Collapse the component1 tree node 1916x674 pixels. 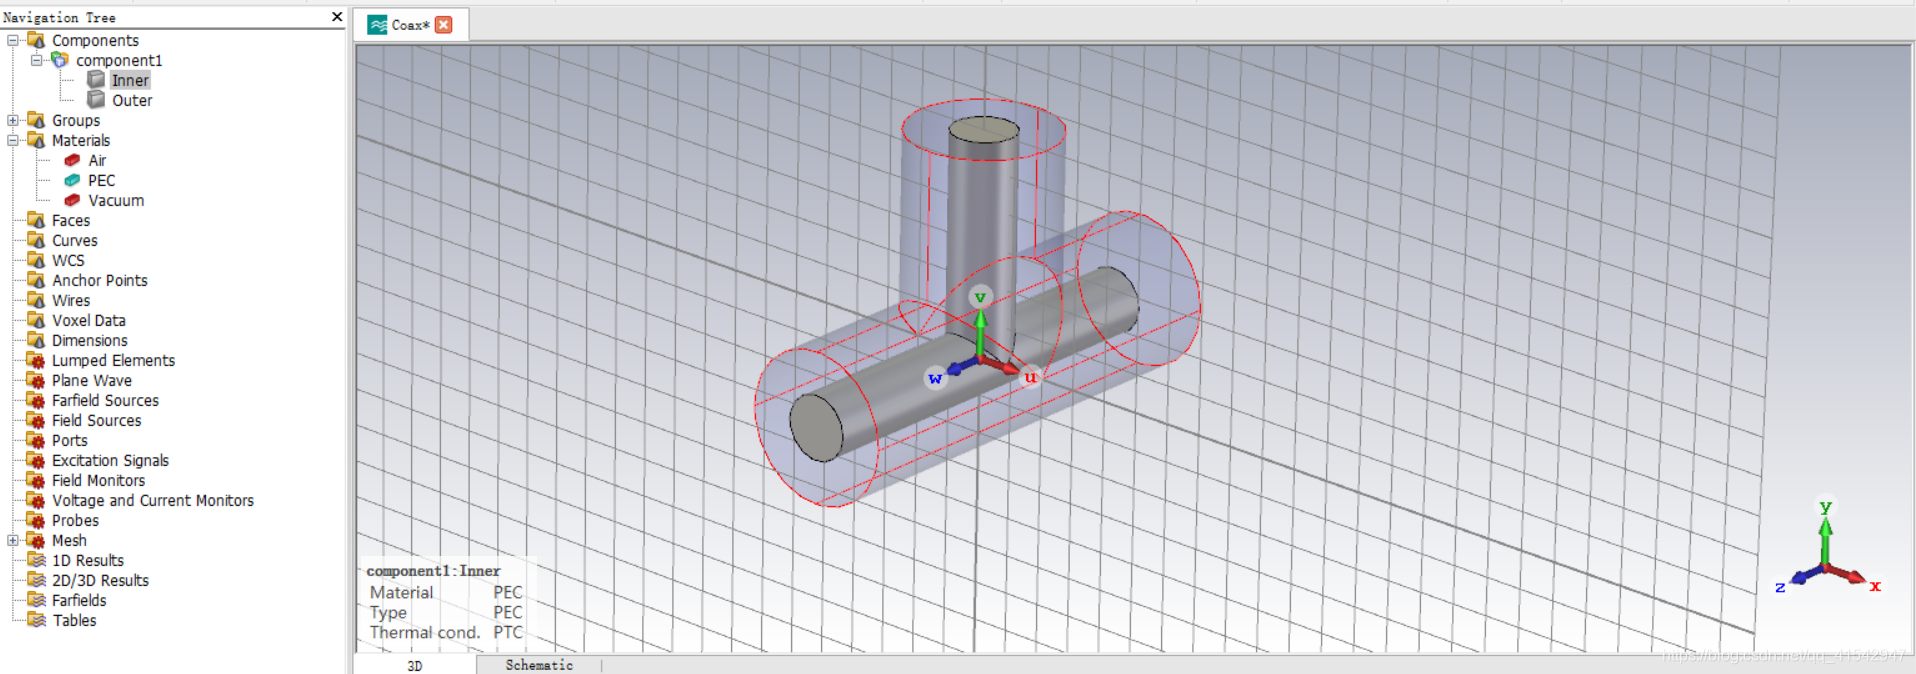click(x=37, y=60)
